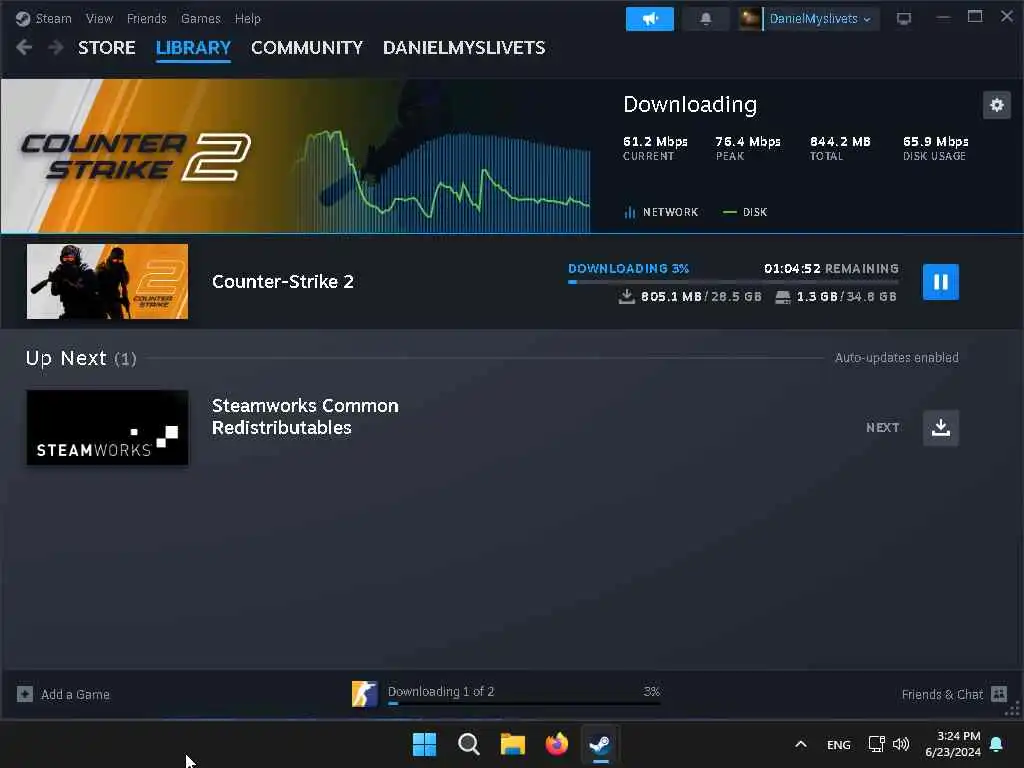This screenshot has width=1024, height=768.
Task: Click the Counter-Strike 2 banner logo
Action: [x=136, y=157]
